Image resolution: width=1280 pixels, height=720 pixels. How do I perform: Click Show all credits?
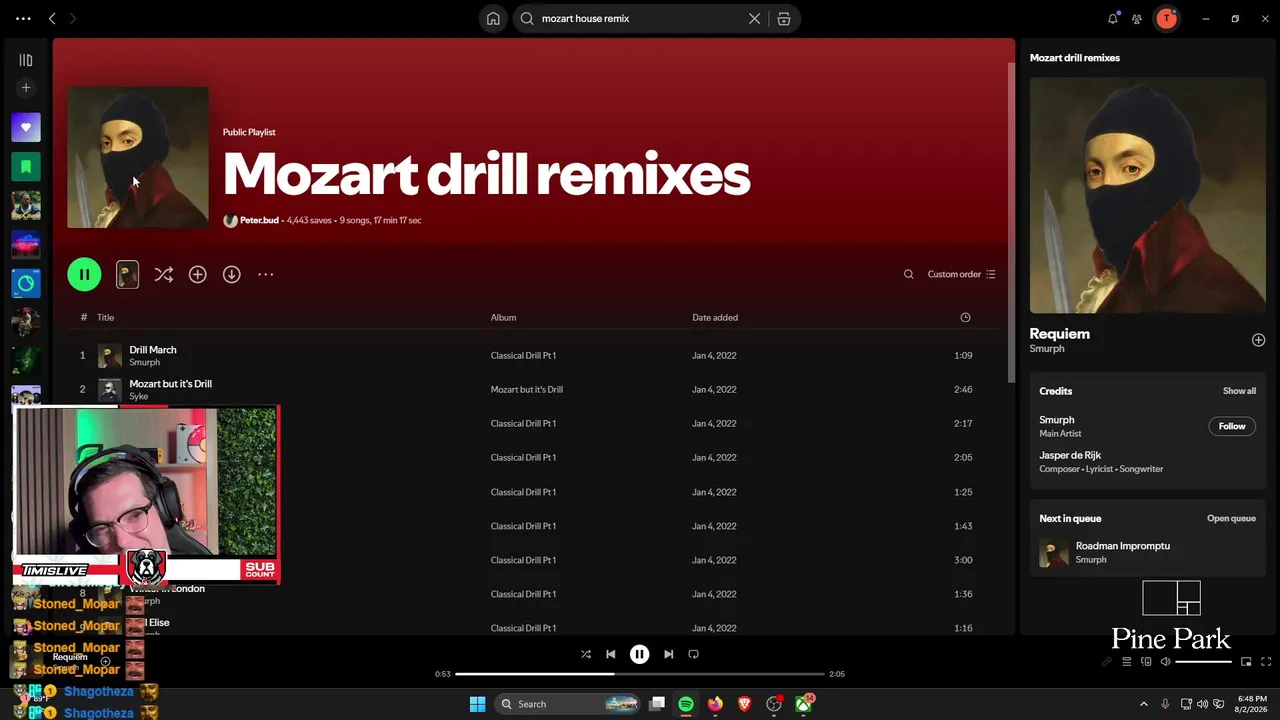point(1239,391)
